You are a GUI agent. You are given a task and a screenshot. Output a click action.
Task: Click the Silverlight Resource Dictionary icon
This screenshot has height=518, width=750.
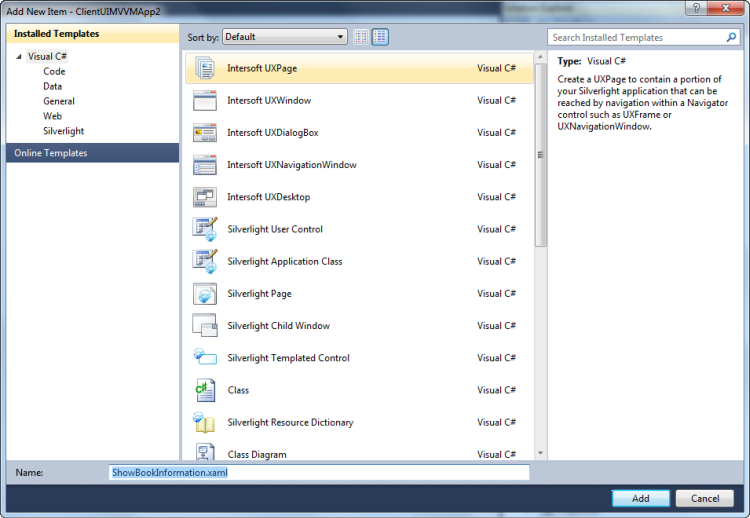[x=205, y=422]
